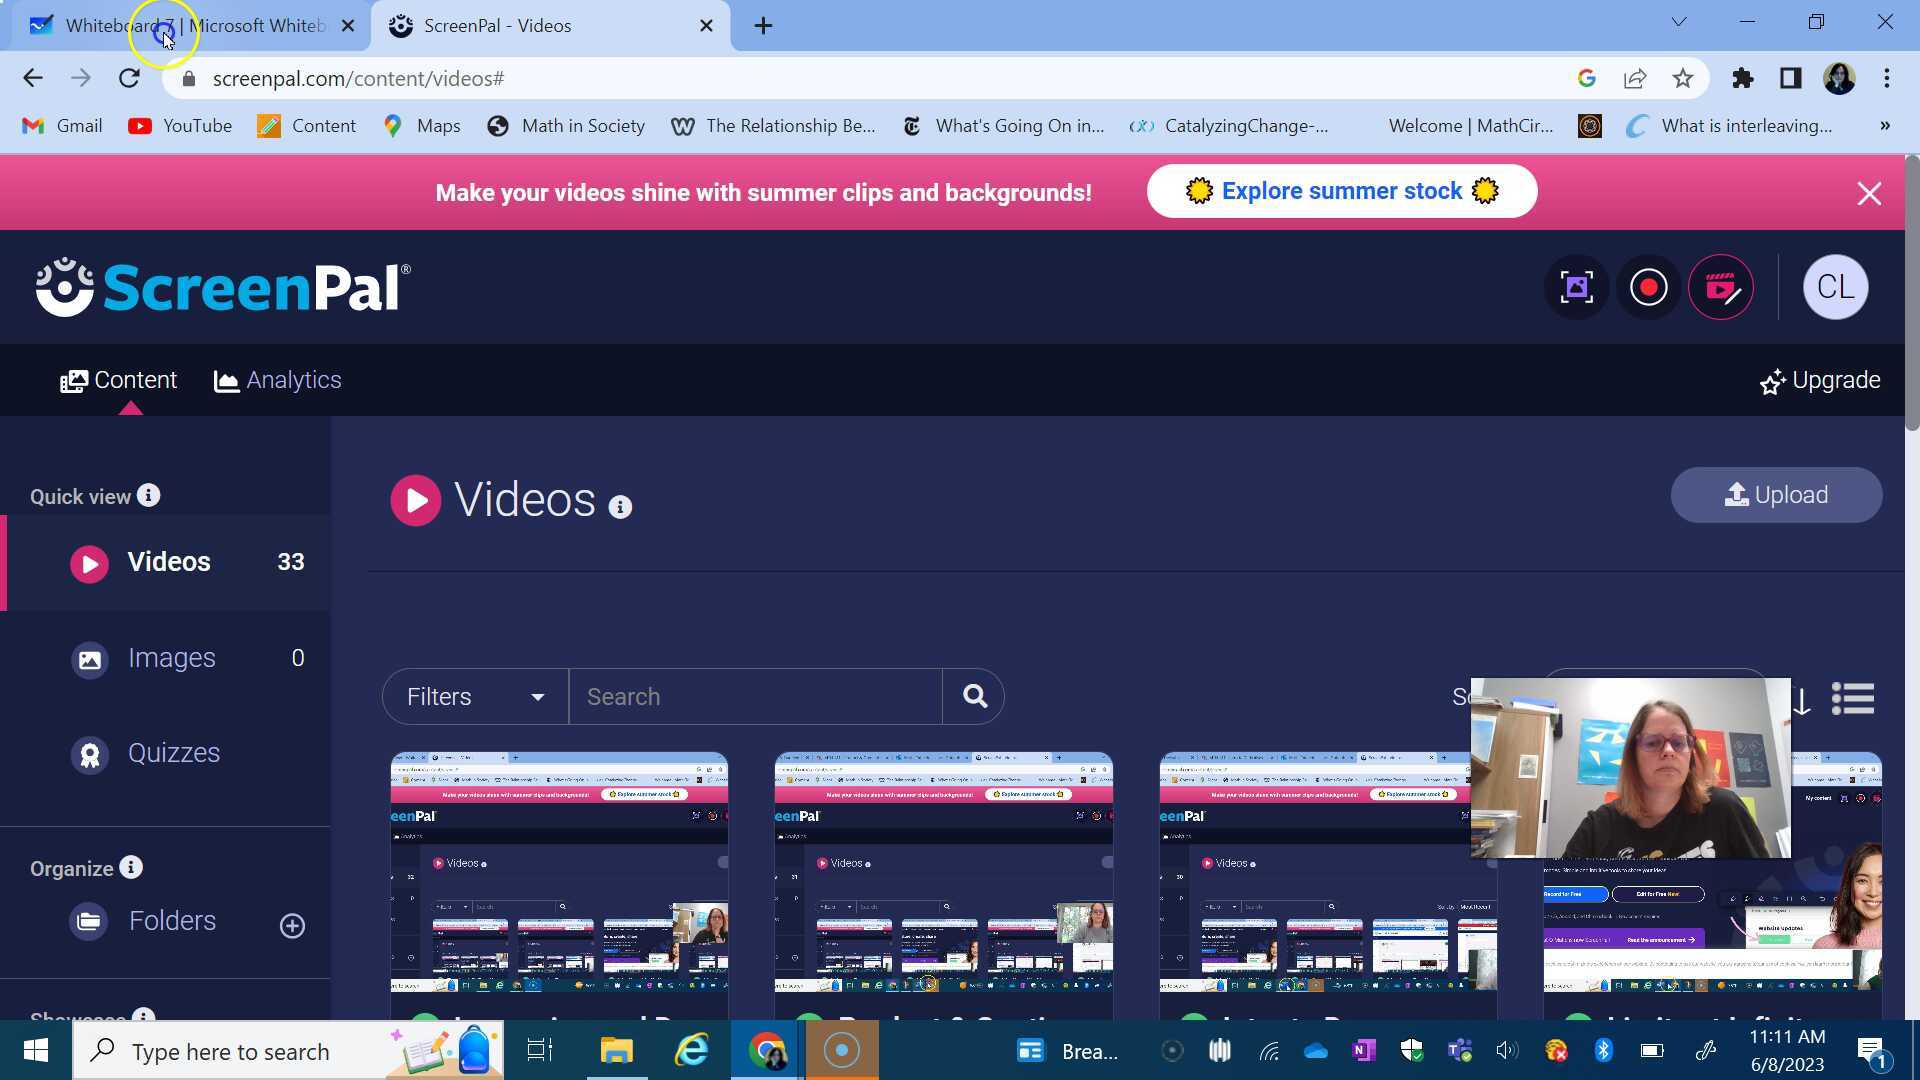This screenshot has height=1080, width=1920.
Task: Switch to the Analytics tab
Action: pos(278,381)
